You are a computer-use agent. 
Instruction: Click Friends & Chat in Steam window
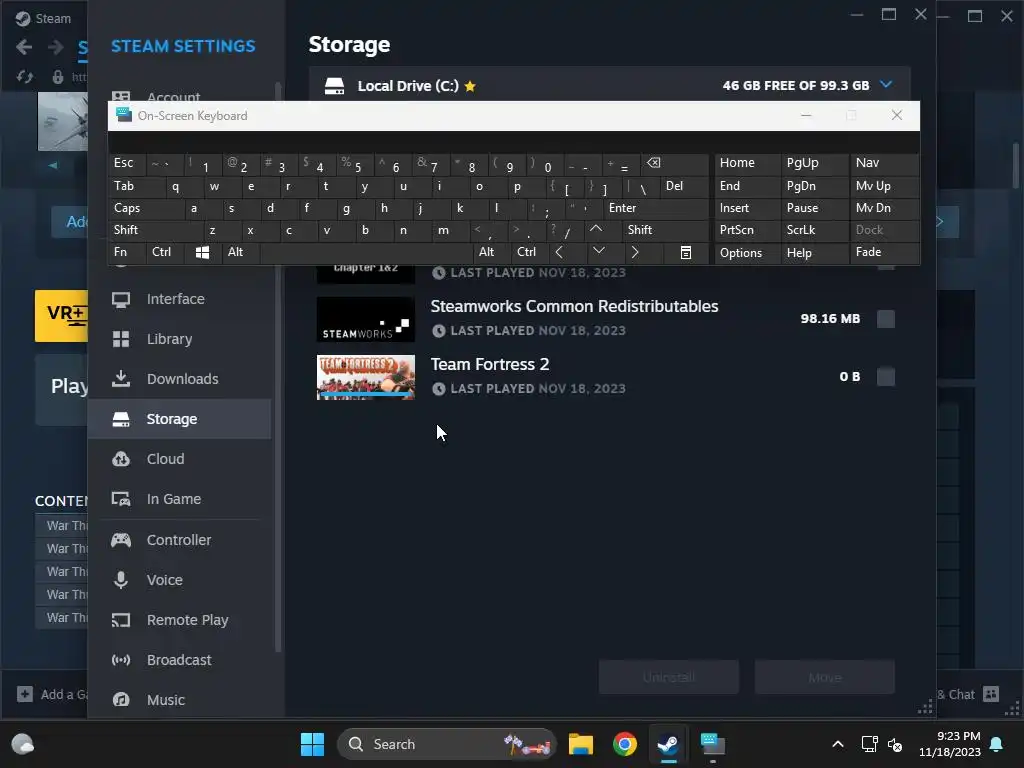pos(968,694)
